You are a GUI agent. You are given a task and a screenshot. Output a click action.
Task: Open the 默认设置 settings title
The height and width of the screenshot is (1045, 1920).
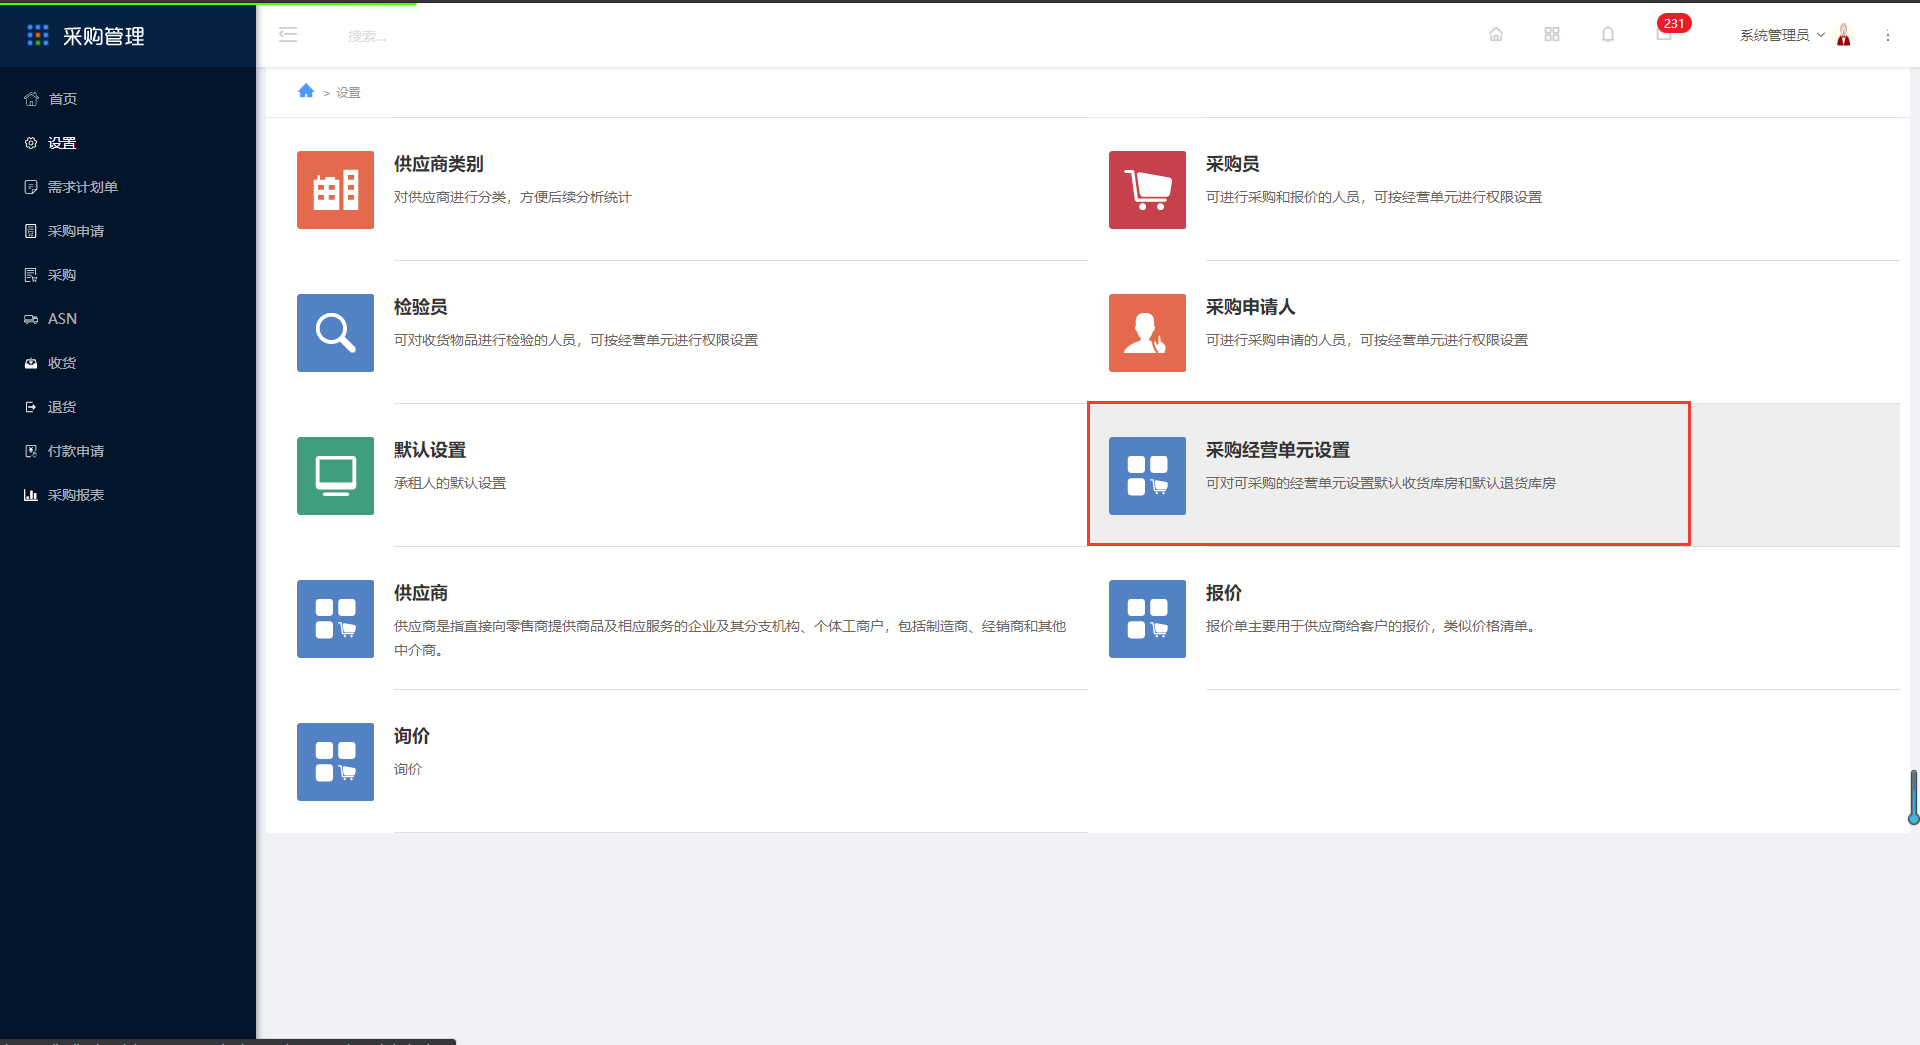point(429,450)
